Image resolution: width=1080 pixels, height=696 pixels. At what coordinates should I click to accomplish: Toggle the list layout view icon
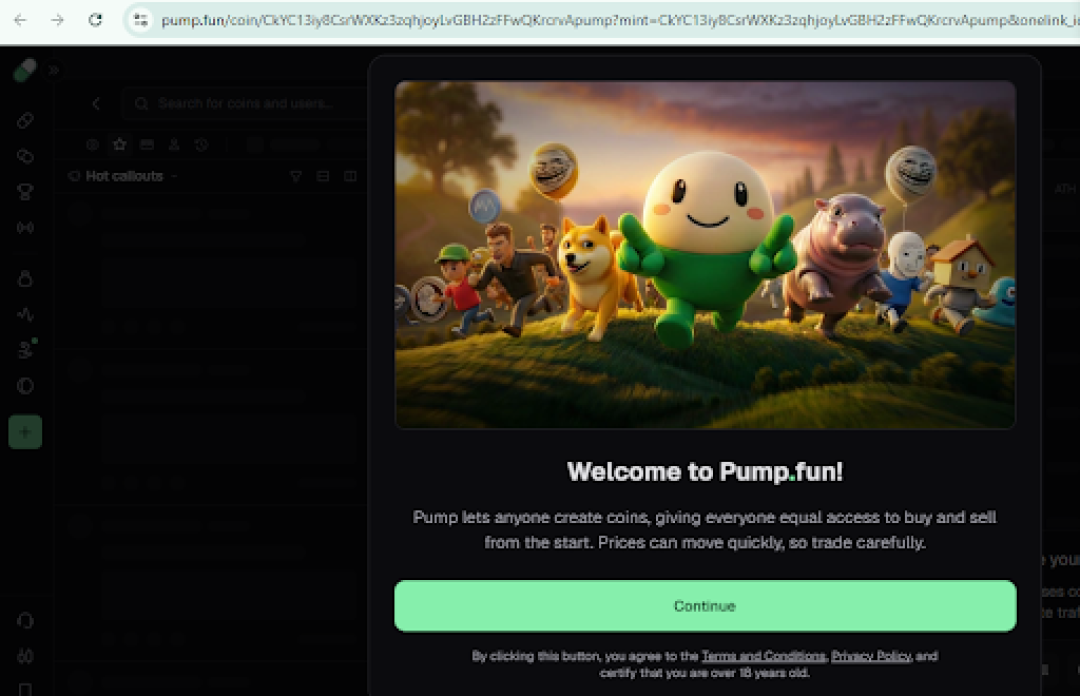pos(323,176)
